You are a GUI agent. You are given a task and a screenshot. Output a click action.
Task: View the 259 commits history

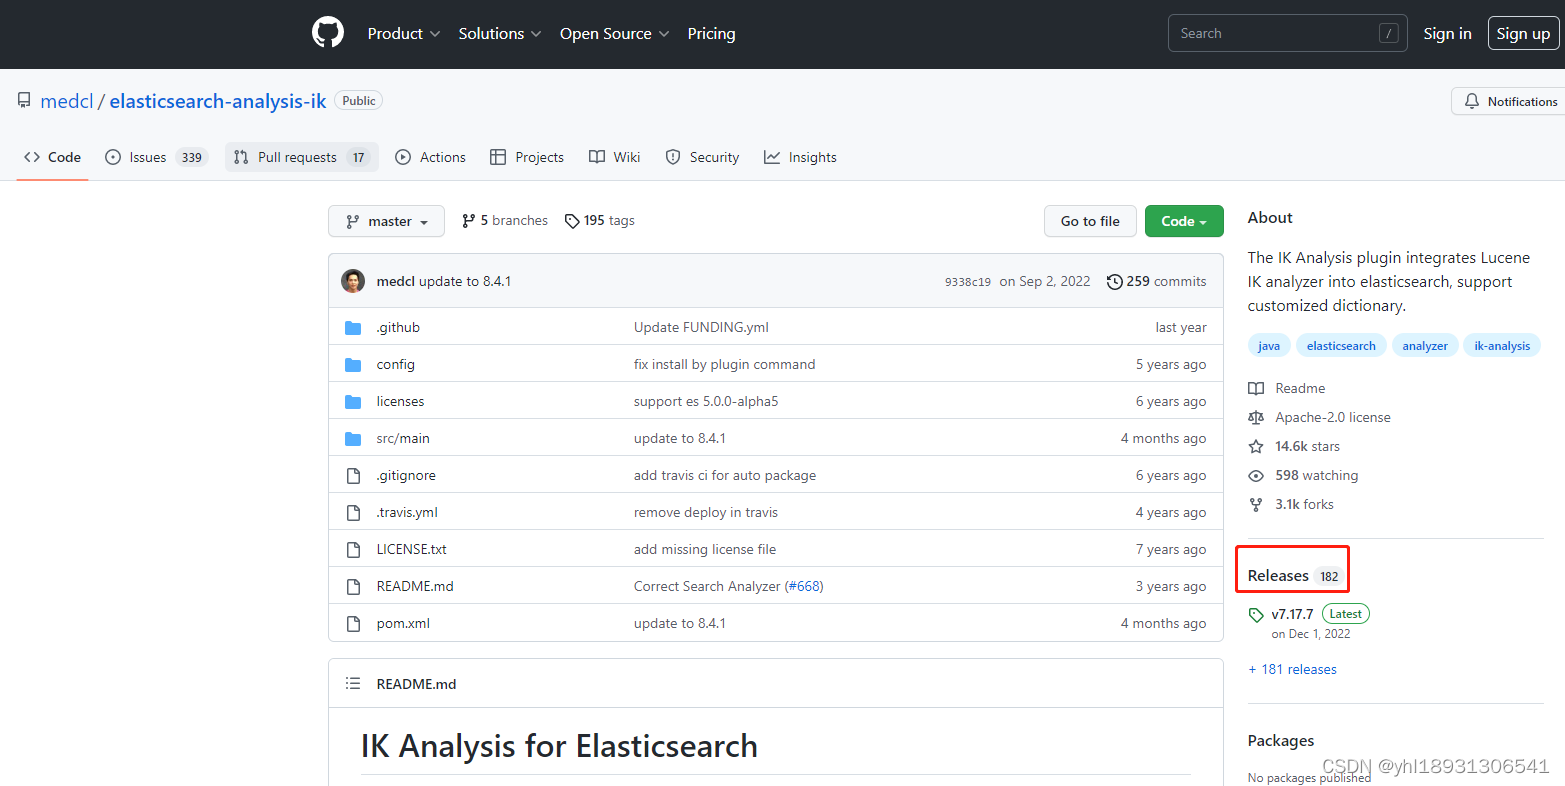(1156, 281)
